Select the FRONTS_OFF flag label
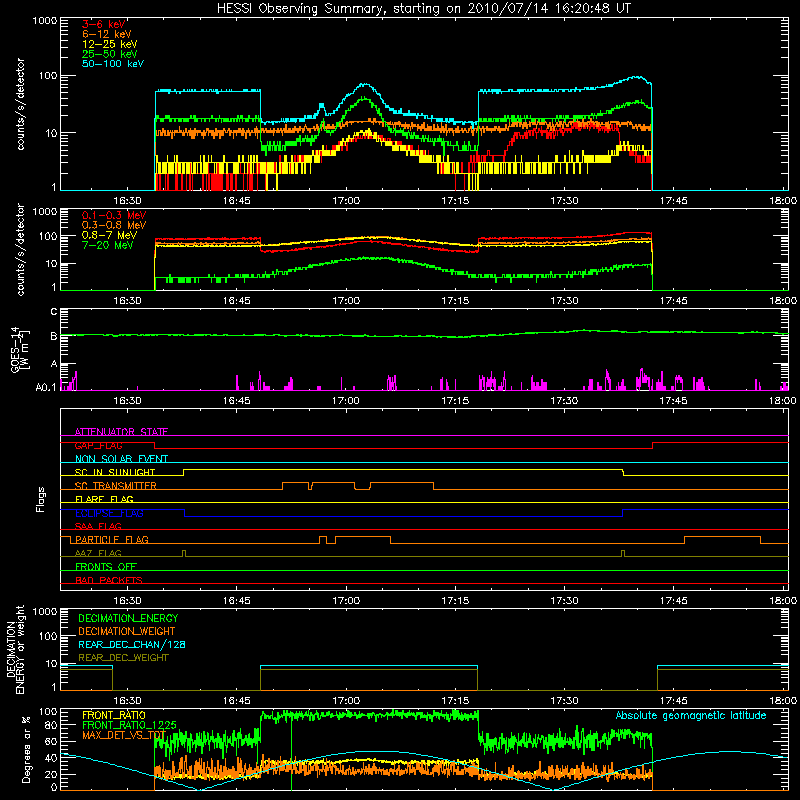This screenshot has height=800, width=800. pyautogui.click(x=106, y=567)
